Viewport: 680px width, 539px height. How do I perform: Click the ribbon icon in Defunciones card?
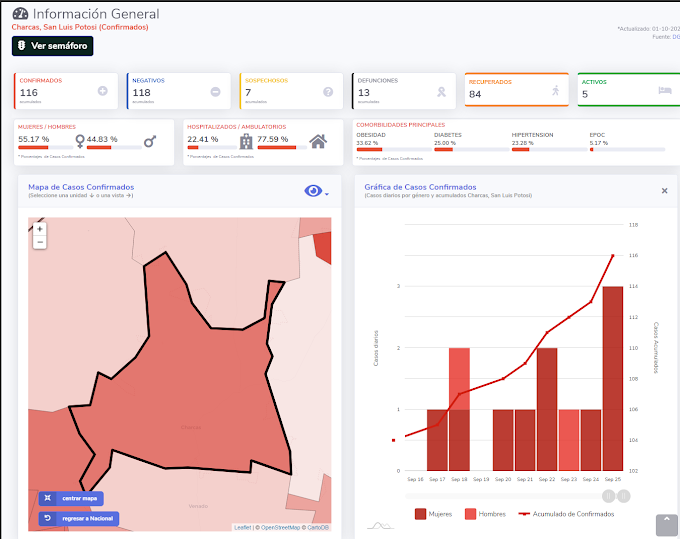pyautogui.click(x=441, y=91)
